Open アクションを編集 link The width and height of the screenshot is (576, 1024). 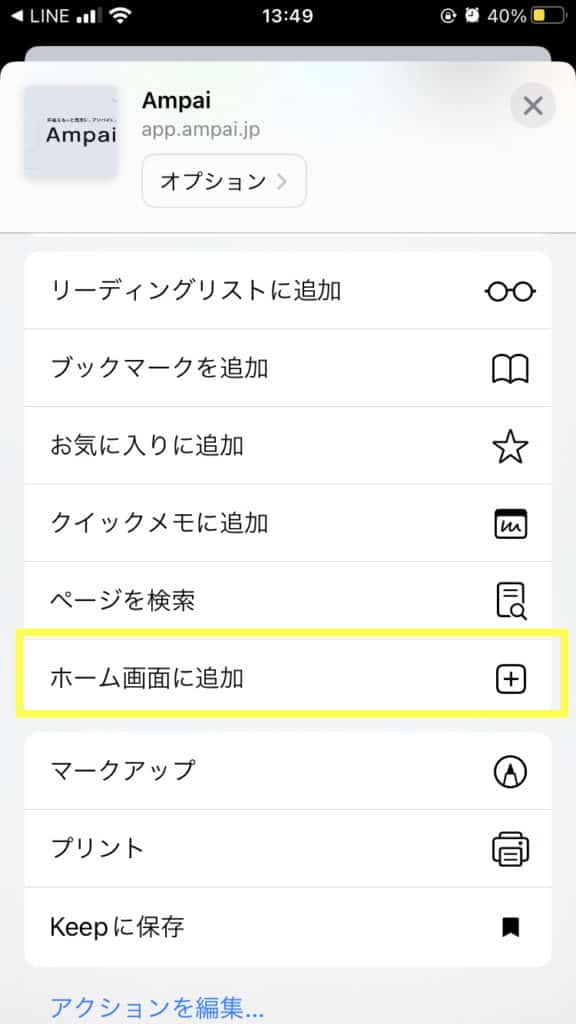(x=157, y=1008)
